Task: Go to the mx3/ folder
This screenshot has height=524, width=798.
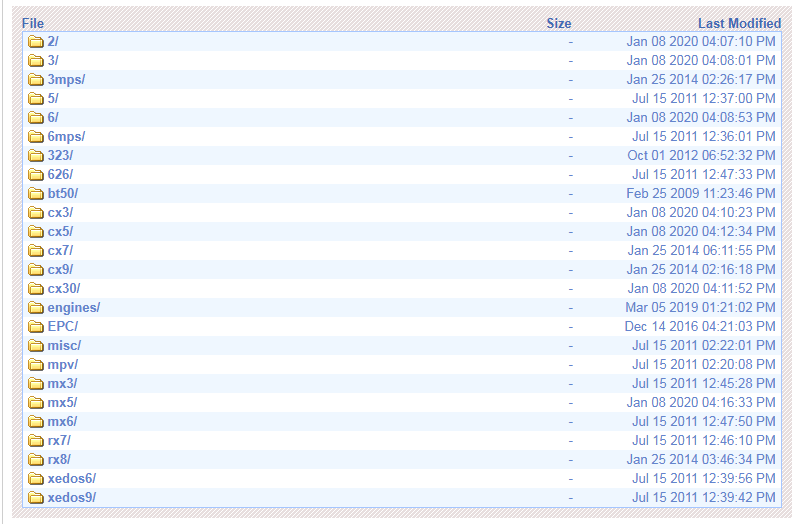Action: [62, 384]
